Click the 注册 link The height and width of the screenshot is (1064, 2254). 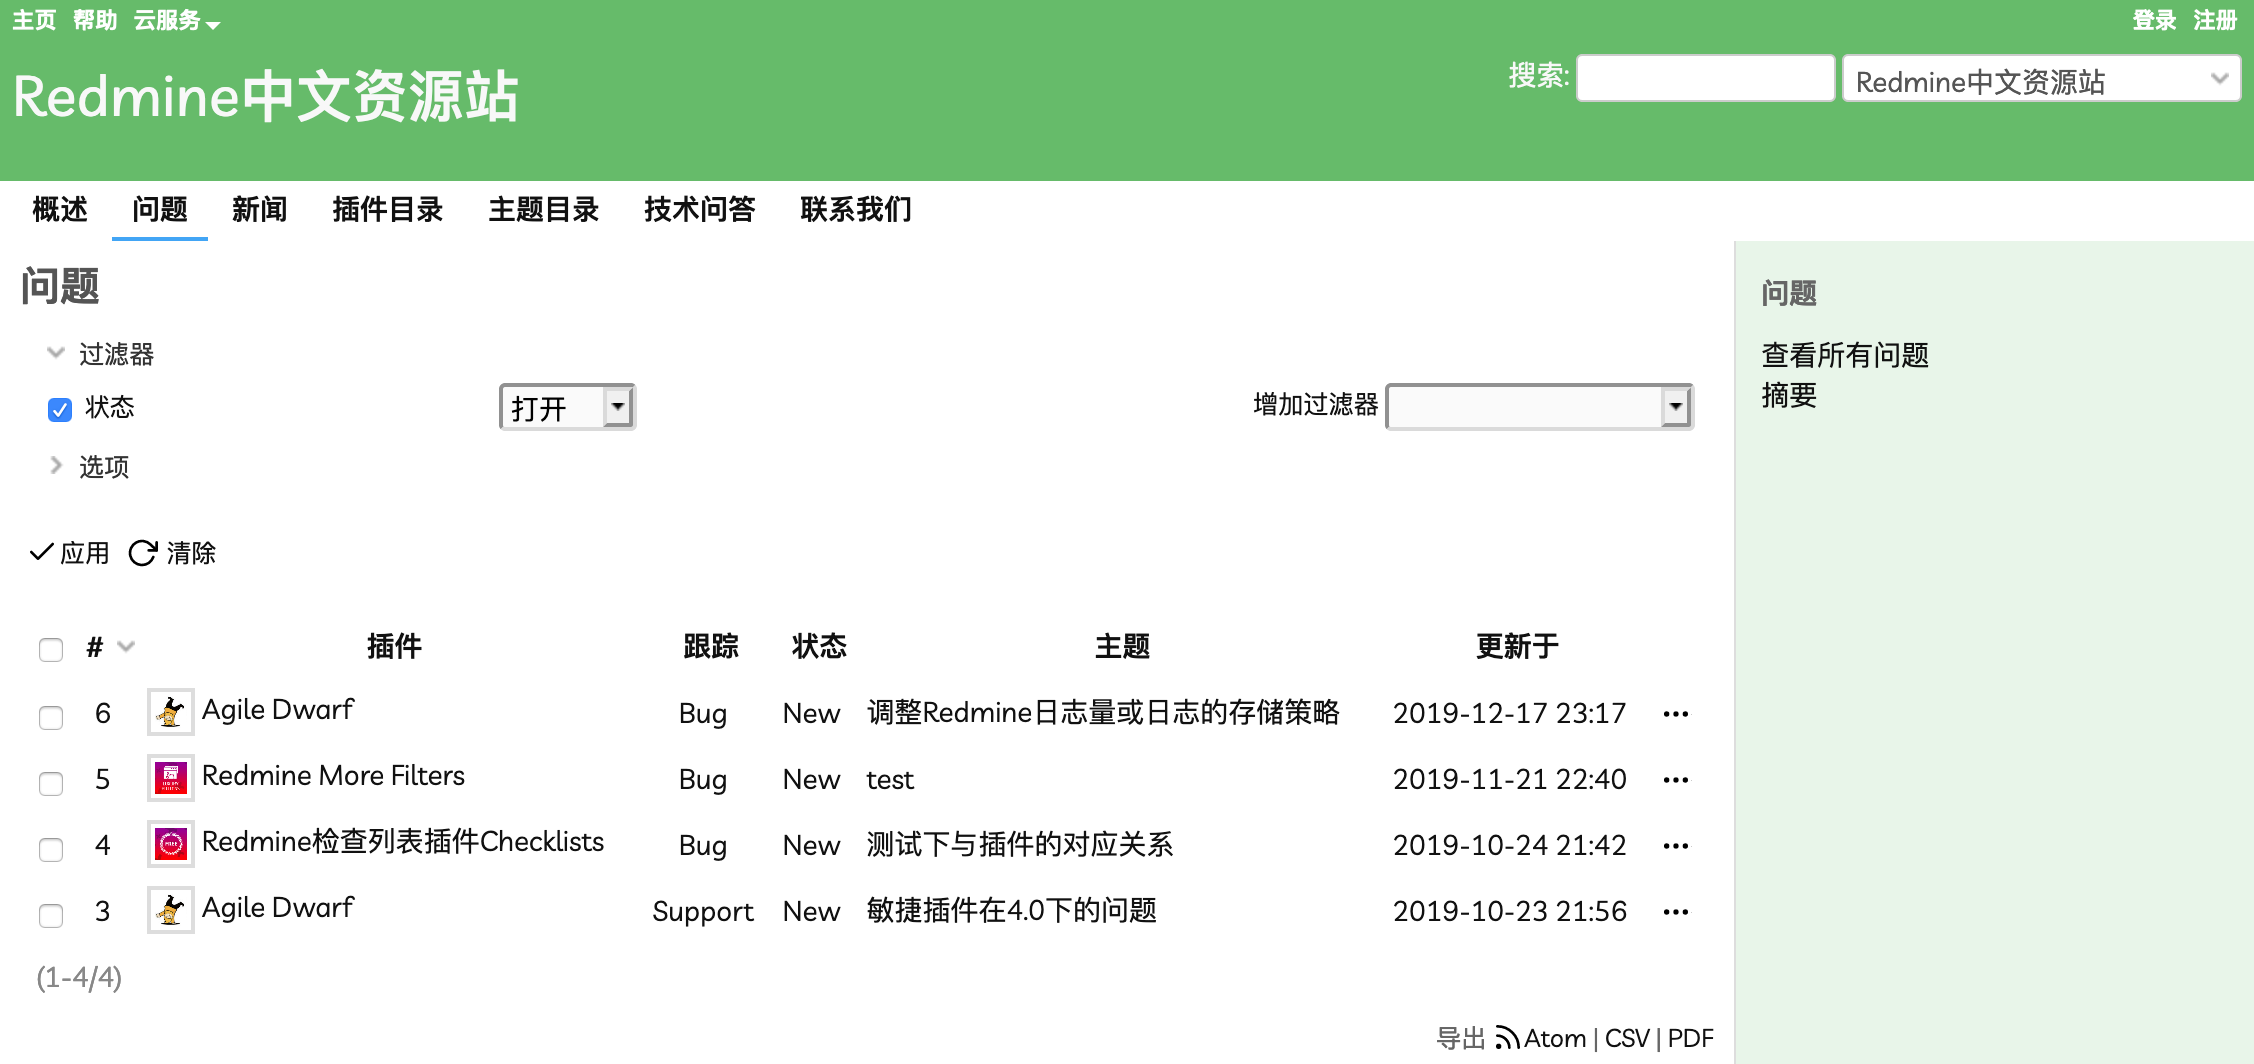click(2215, 20)
